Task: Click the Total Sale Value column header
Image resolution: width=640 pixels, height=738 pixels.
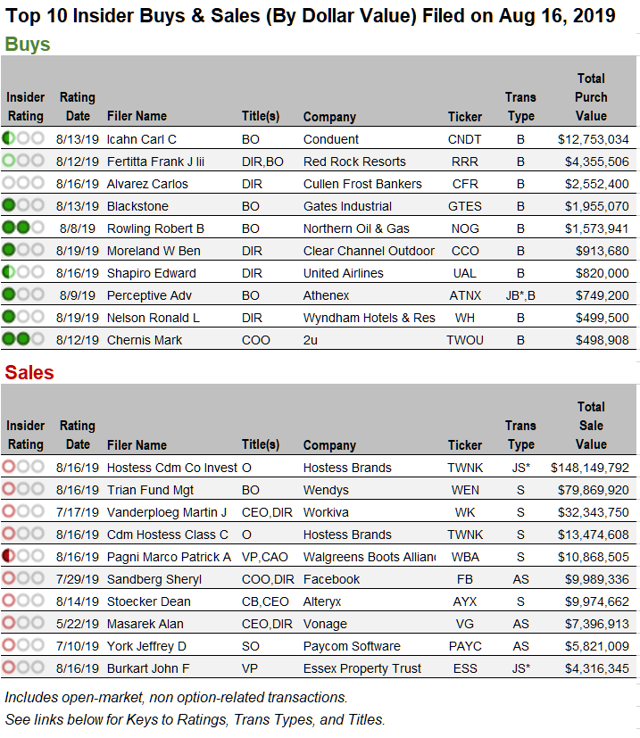Action: point(591,426)
